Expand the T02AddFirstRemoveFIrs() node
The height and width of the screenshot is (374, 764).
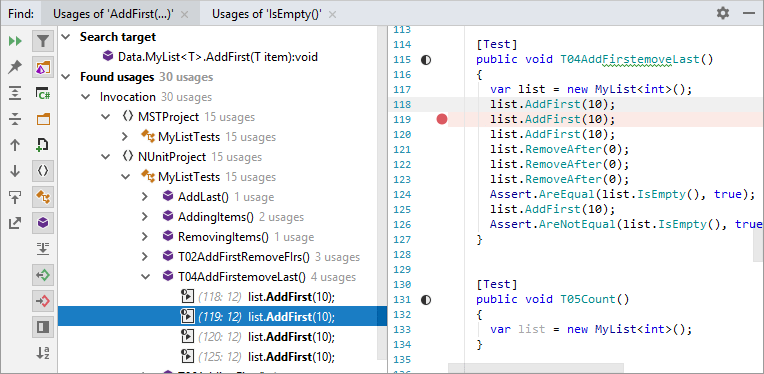tap(145, 257)
